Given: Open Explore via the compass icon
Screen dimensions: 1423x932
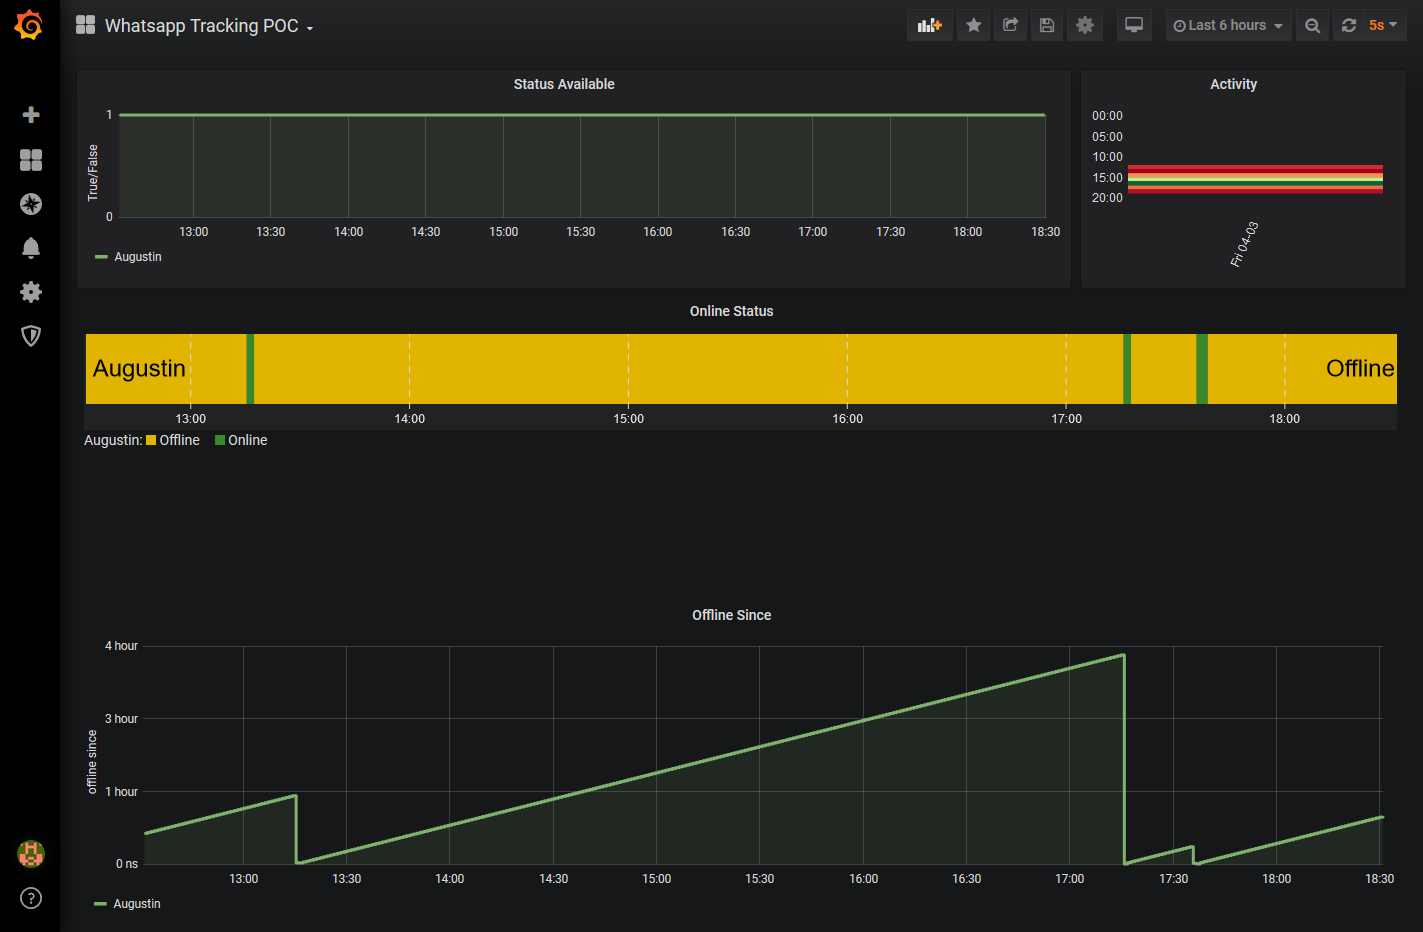Looking at the screenshot, I should 31,204.
